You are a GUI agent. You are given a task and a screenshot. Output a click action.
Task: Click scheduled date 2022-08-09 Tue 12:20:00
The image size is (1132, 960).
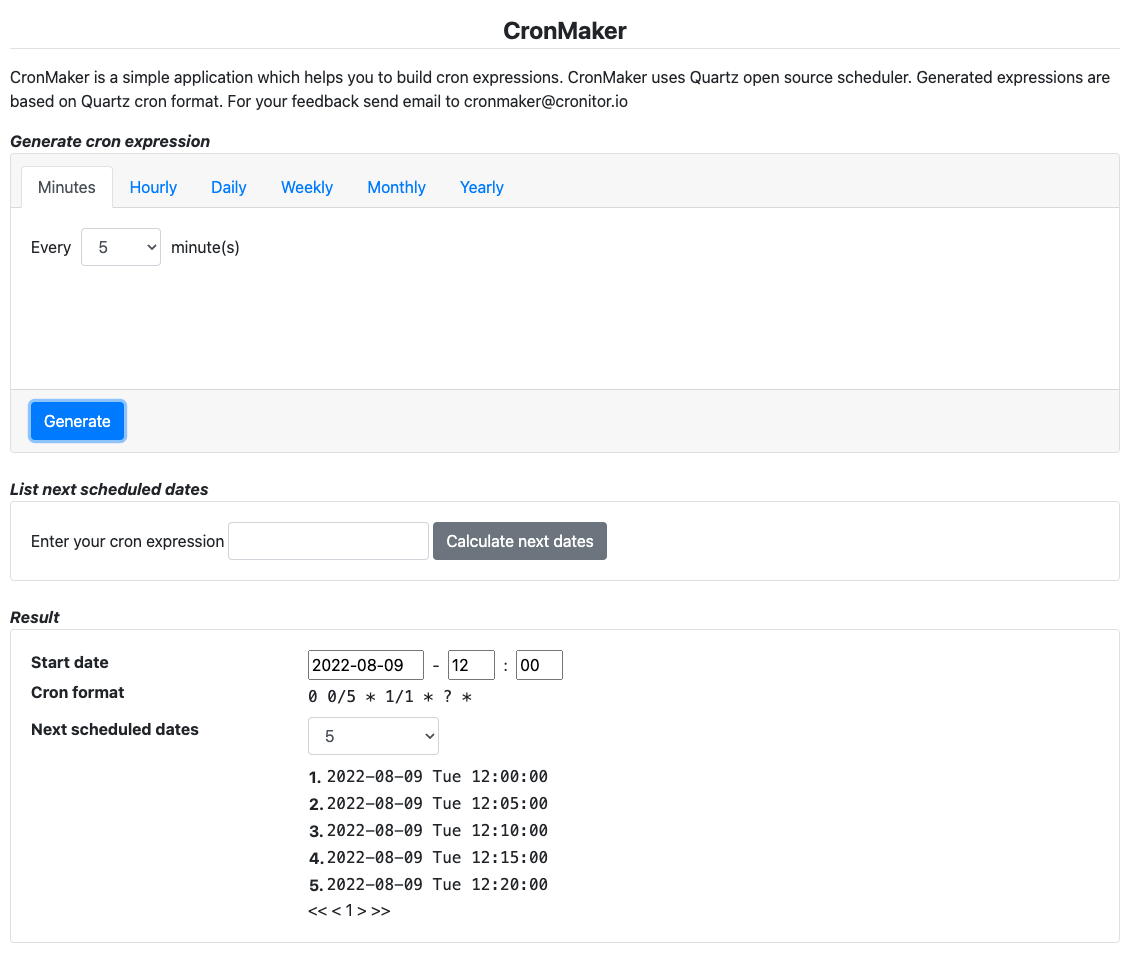click(437, 884)
